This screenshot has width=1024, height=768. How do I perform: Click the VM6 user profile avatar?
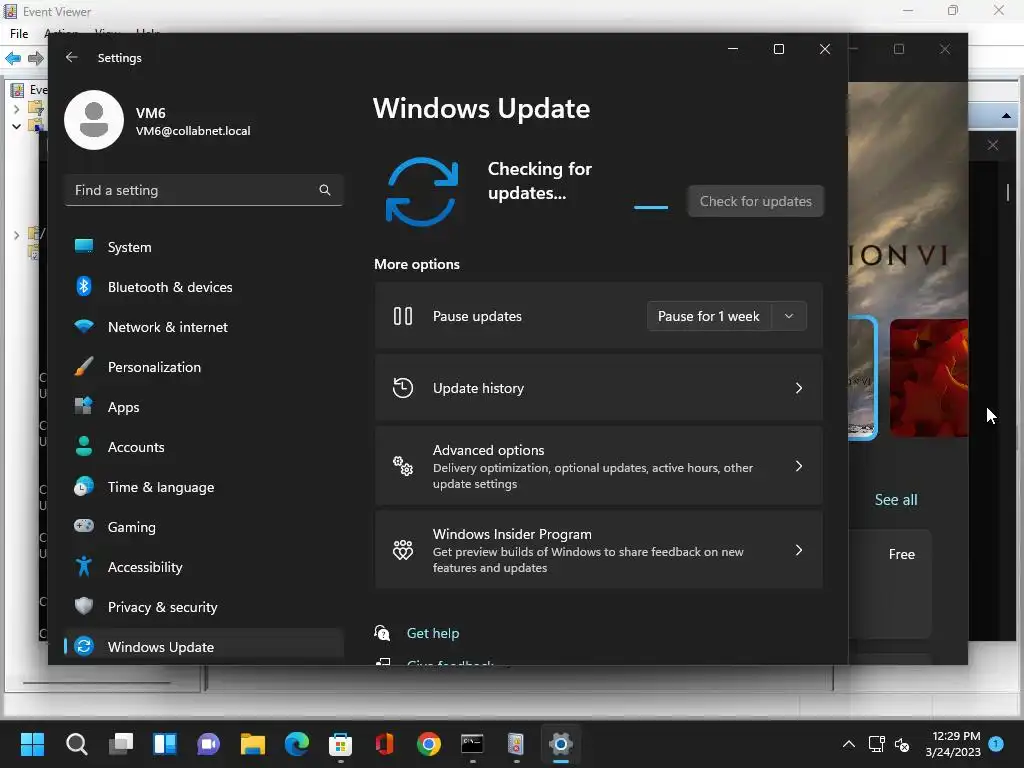point(94,120)
